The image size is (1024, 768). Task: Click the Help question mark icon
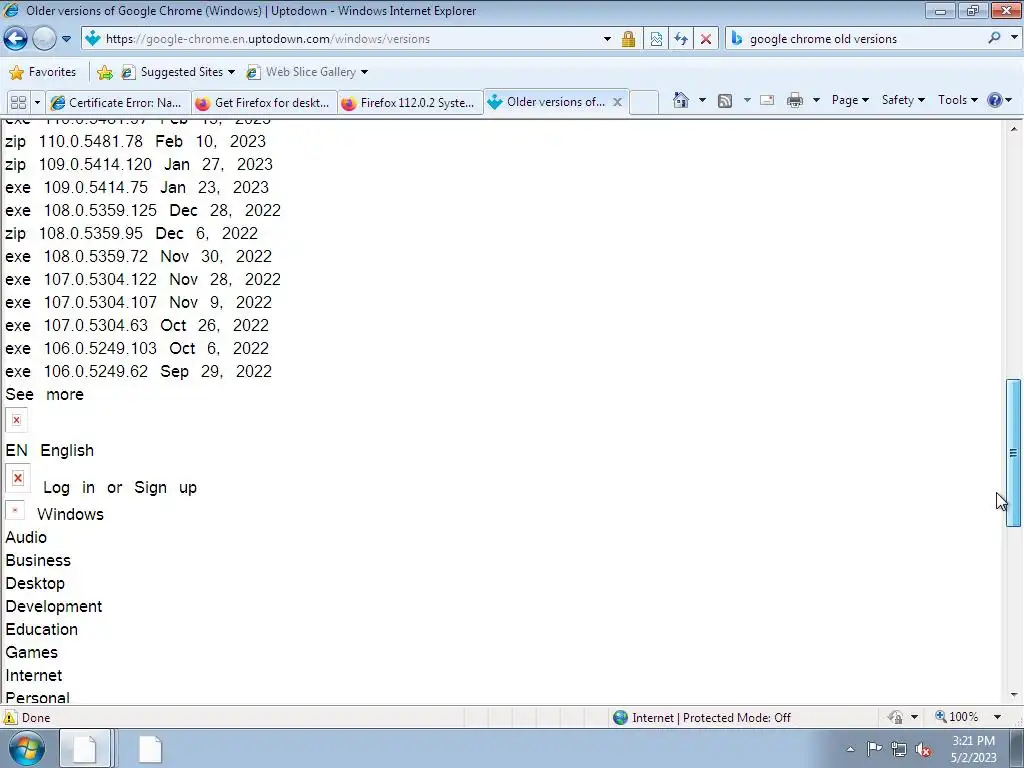click(x=995, y=100)
